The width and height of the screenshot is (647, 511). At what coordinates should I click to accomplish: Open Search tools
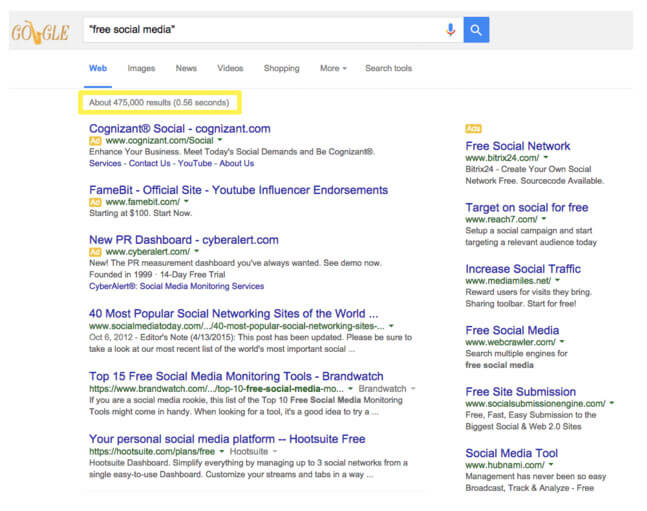pyautogui.click(x=388, y=68)
